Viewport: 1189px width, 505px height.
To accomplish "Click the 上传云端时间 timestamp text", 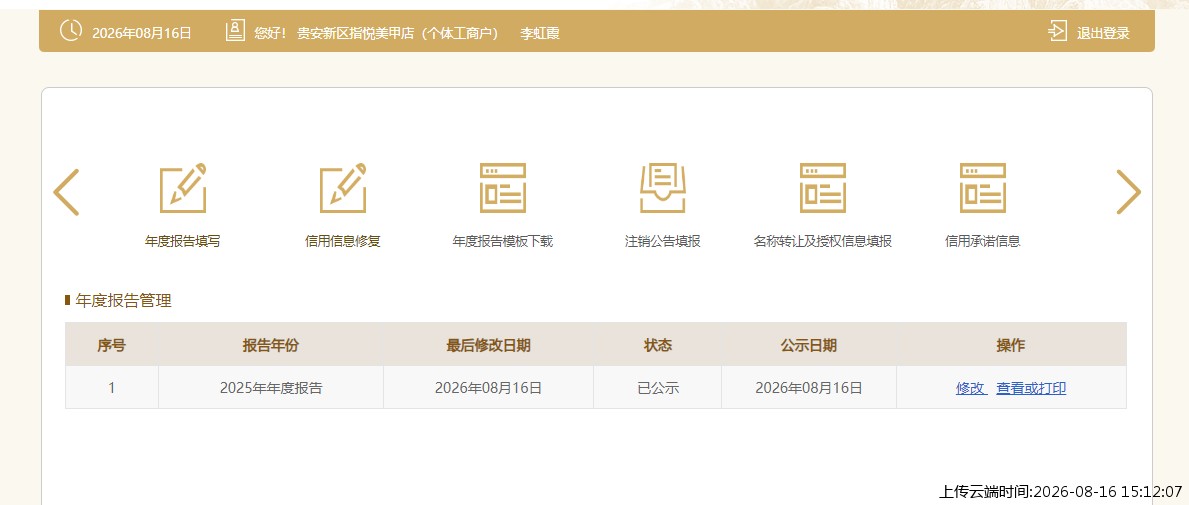I will point(1061,491).
